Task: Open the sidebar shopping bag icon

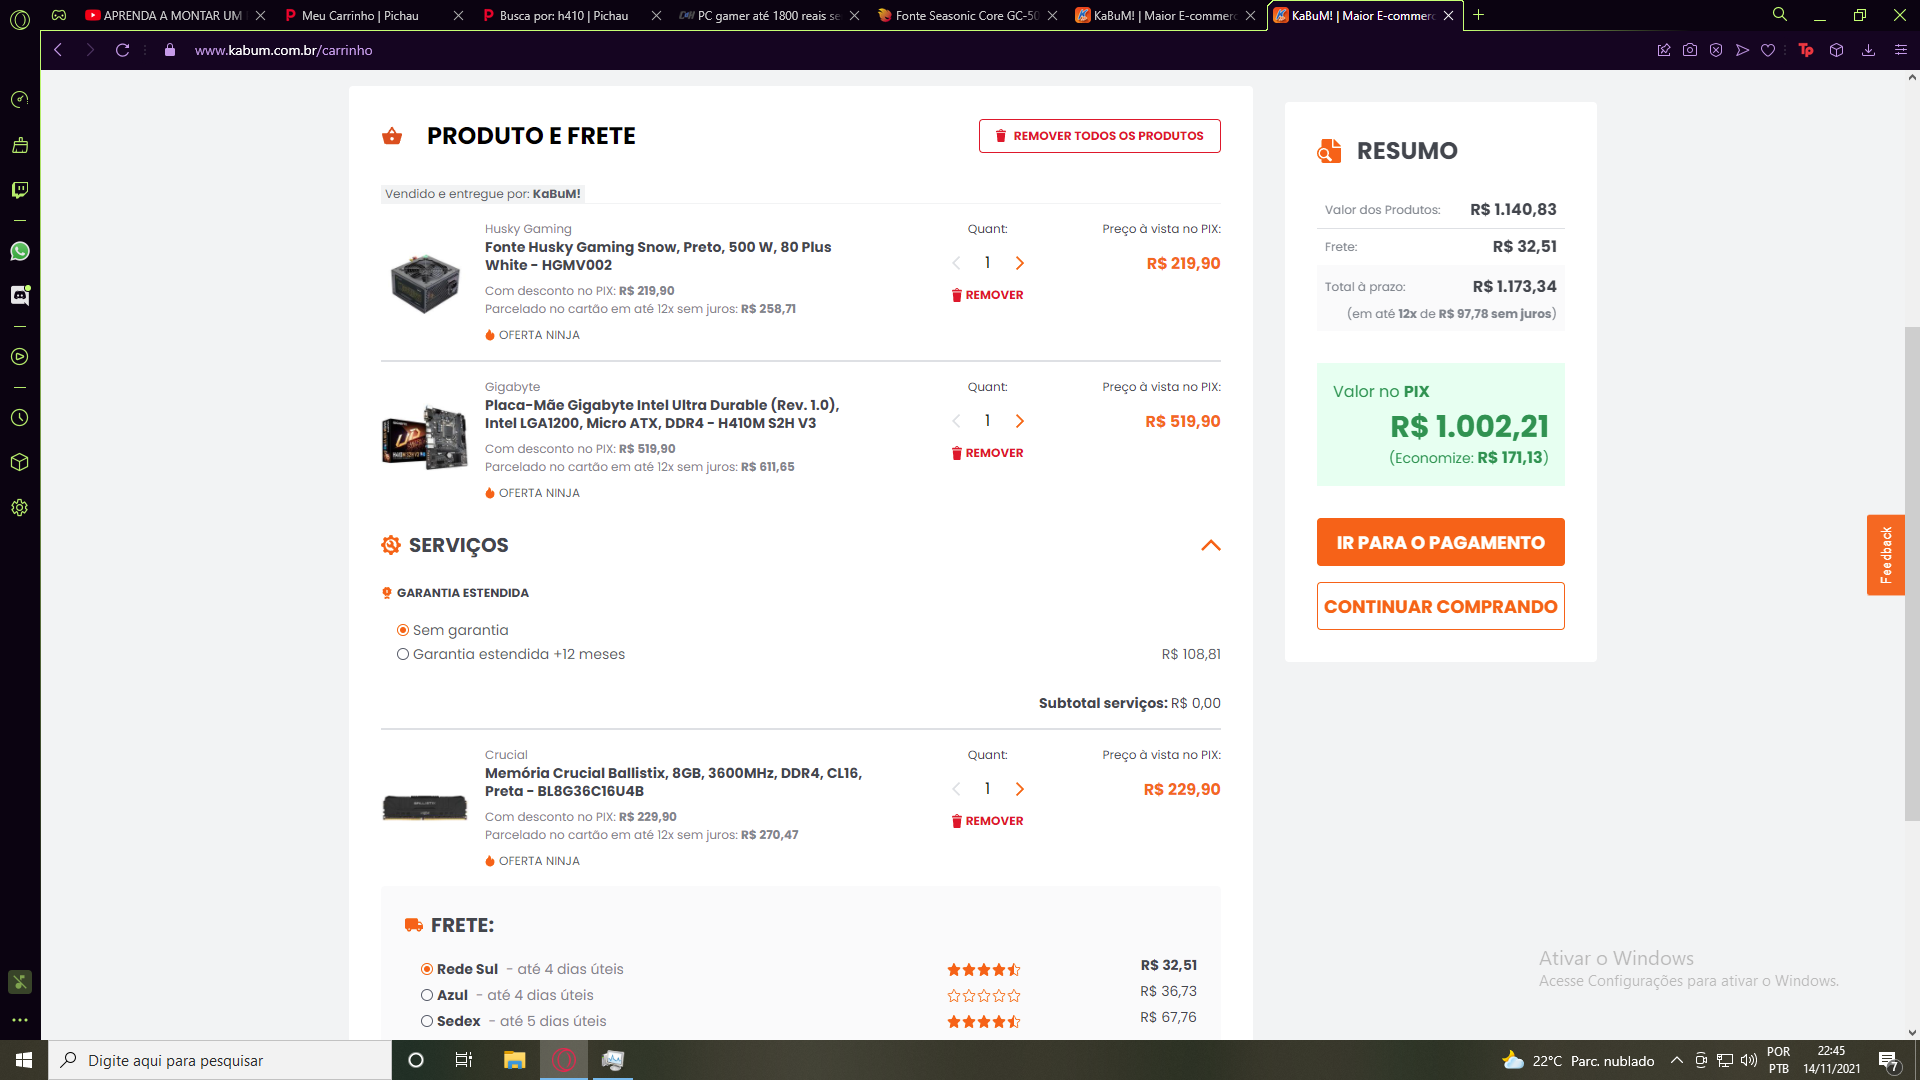Action: [x=20, y=145]
